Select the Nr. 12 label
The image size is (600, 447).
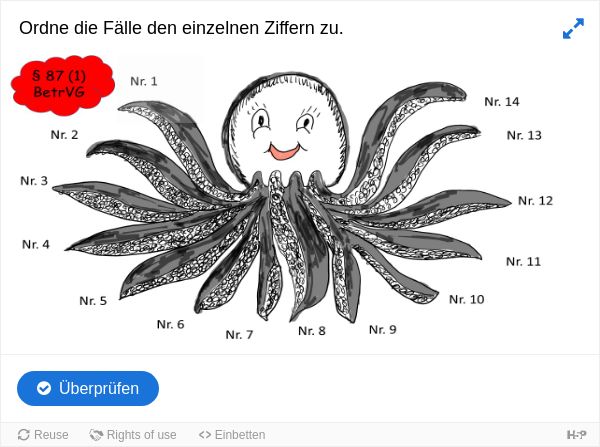(x=536, y=201)
